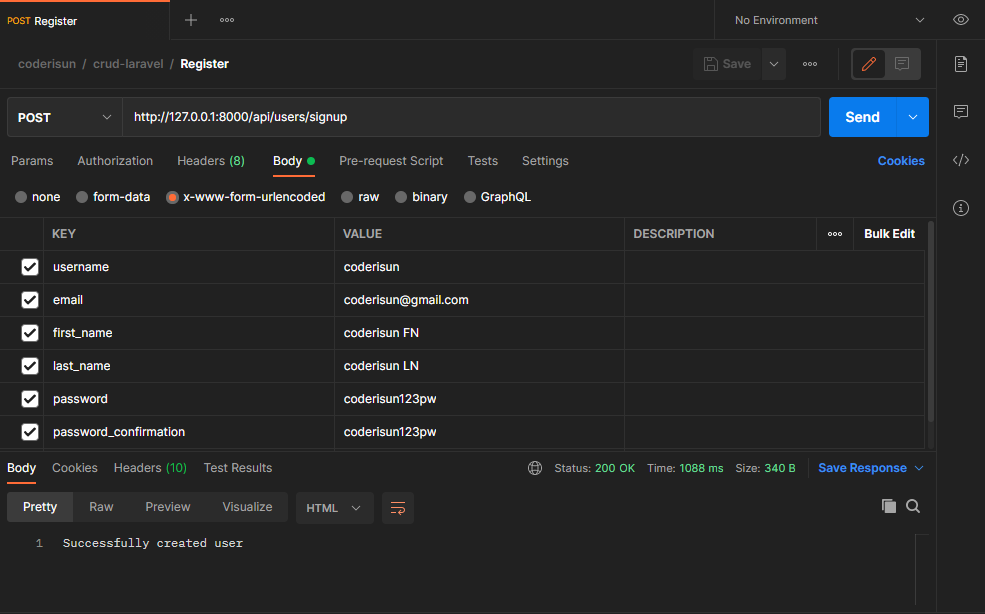The image size is (985, 614).
Task: Select the form-data body type
Action: (82, 197)
